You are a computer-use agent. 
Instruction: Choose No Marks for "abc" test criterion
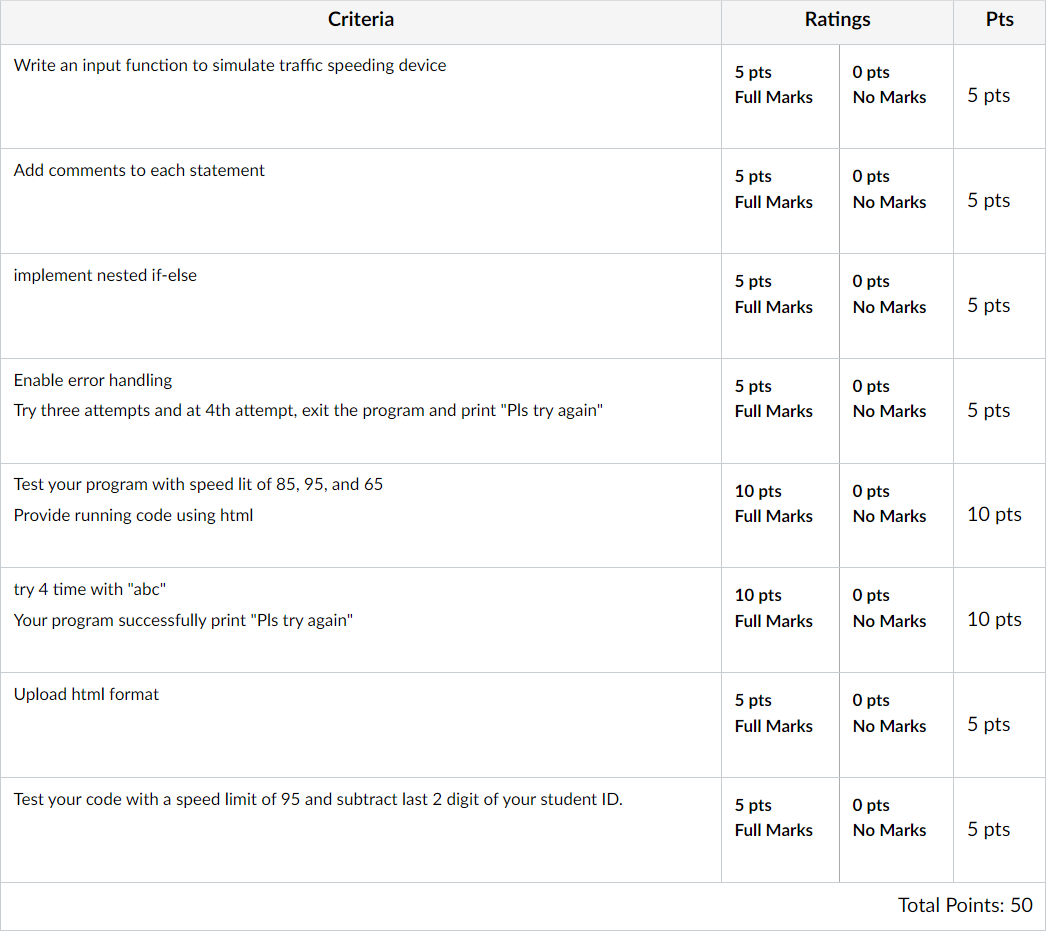(x=896, y=620)
